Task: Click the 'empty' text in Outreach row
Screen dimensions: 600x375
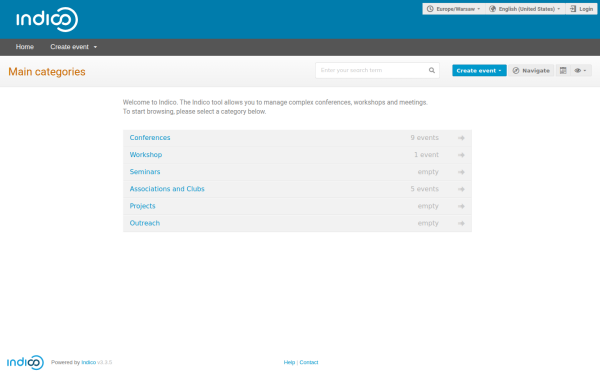Action: 428,223
